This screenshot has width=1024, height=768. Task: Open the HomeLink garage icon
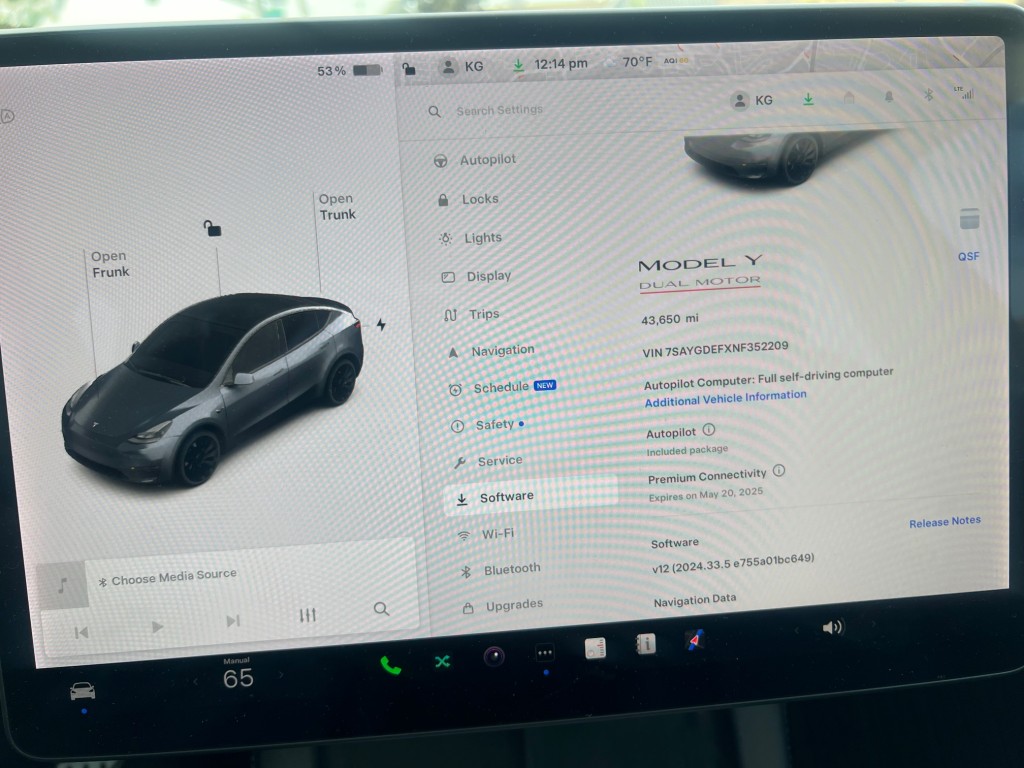point(849,97)
